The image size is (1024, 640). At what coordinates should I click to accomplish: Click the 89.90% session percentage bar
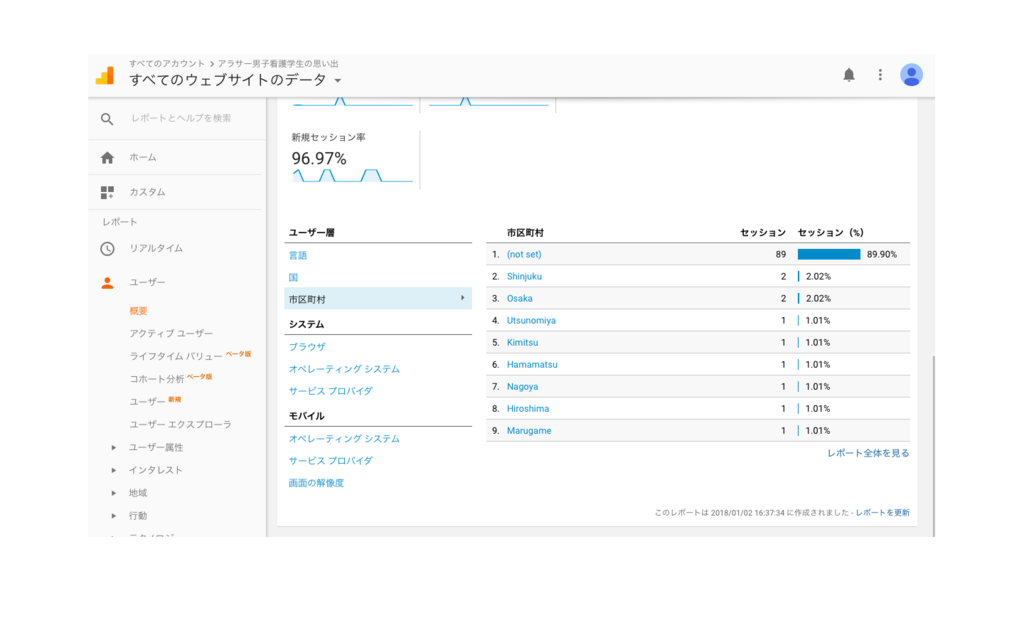829,255
